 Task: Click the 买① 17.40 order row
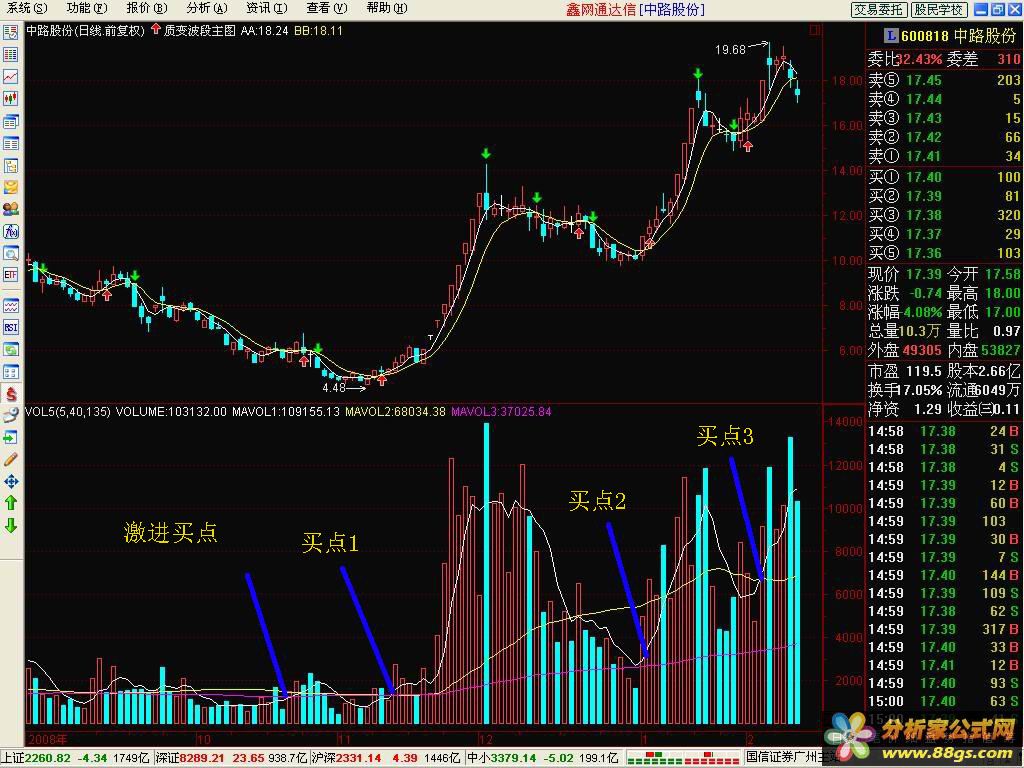(944, 177)
